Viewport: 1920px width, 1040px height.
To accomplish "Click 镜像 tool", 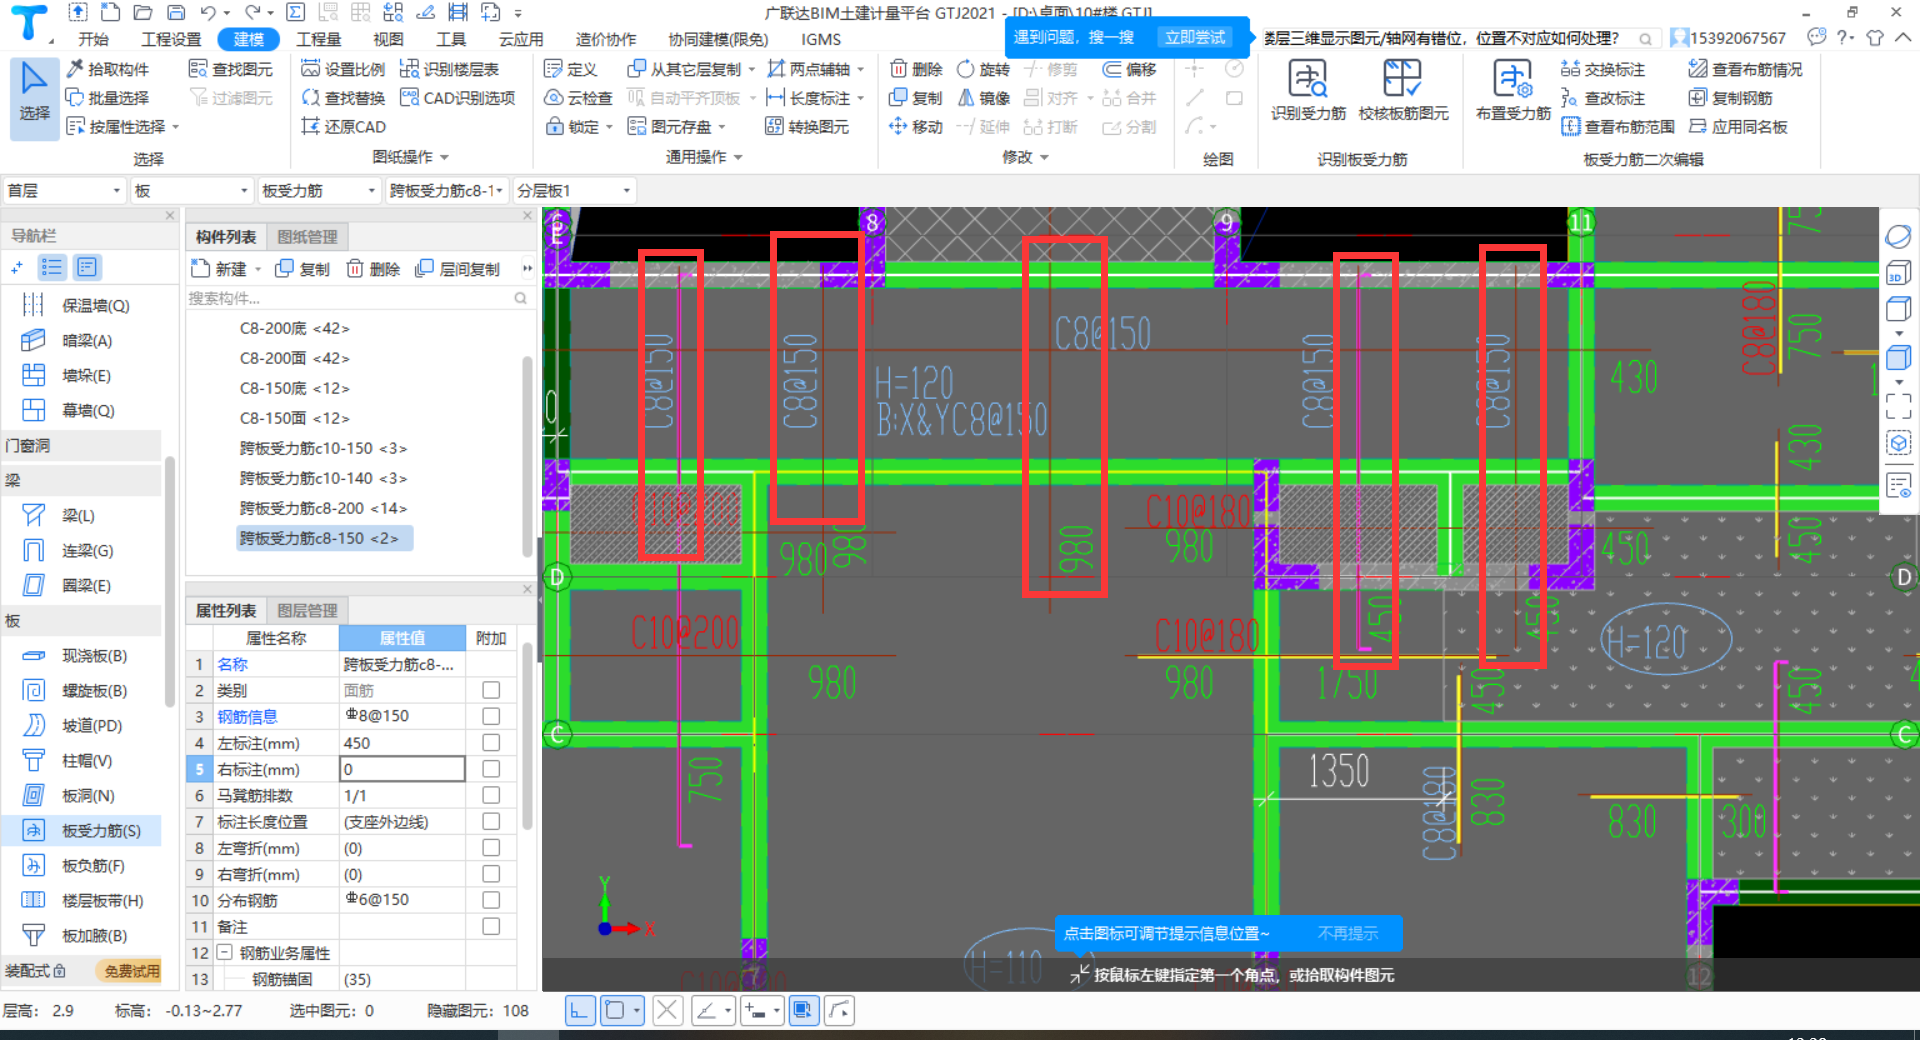I will 984,98.
